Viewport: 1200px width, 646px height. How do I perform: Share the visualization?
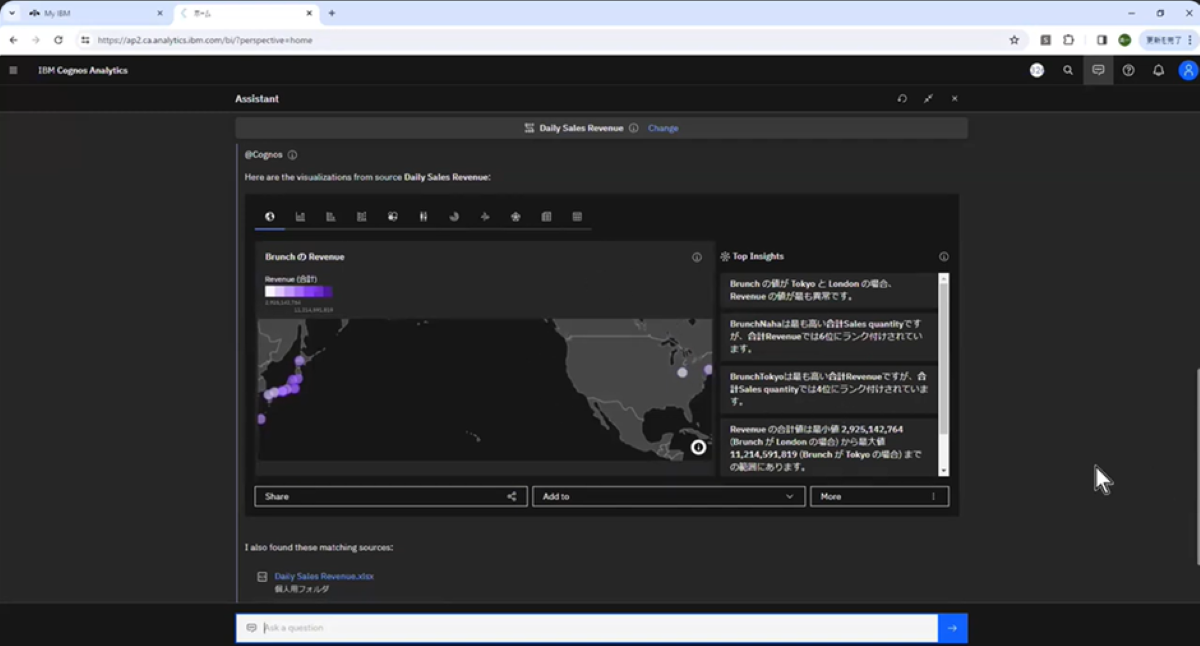[x=391, y=496]
